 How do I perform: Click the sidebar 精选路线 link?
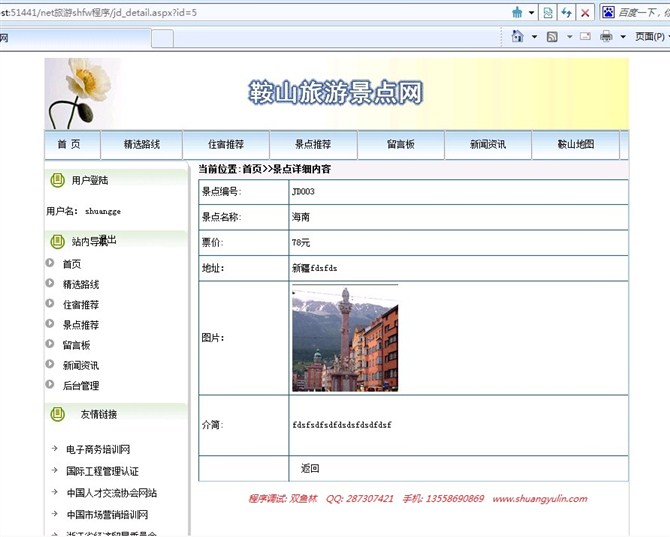tap(81, 285)
